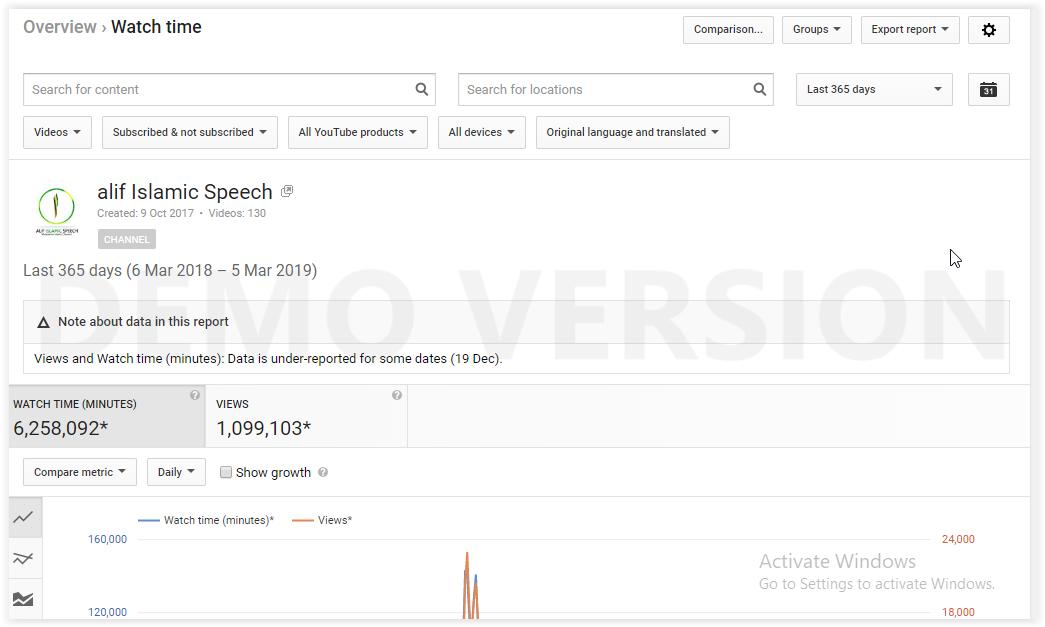
Task: Click the Note about data in this report heading
Action: [143, 322]
